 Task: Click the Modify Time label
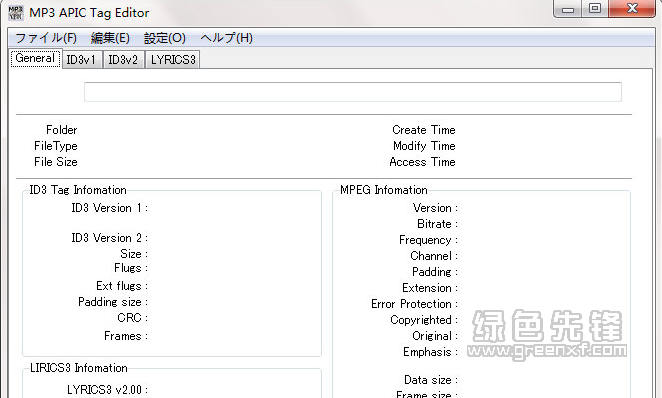tap(424, 146)
